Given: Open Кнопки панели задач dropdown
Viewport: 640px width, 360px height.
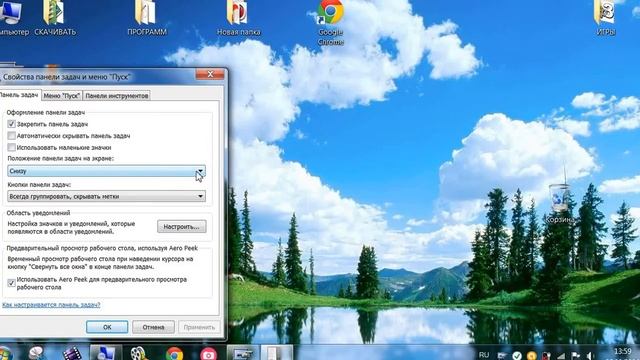Looking at the screenshot, I should [106, 196].
